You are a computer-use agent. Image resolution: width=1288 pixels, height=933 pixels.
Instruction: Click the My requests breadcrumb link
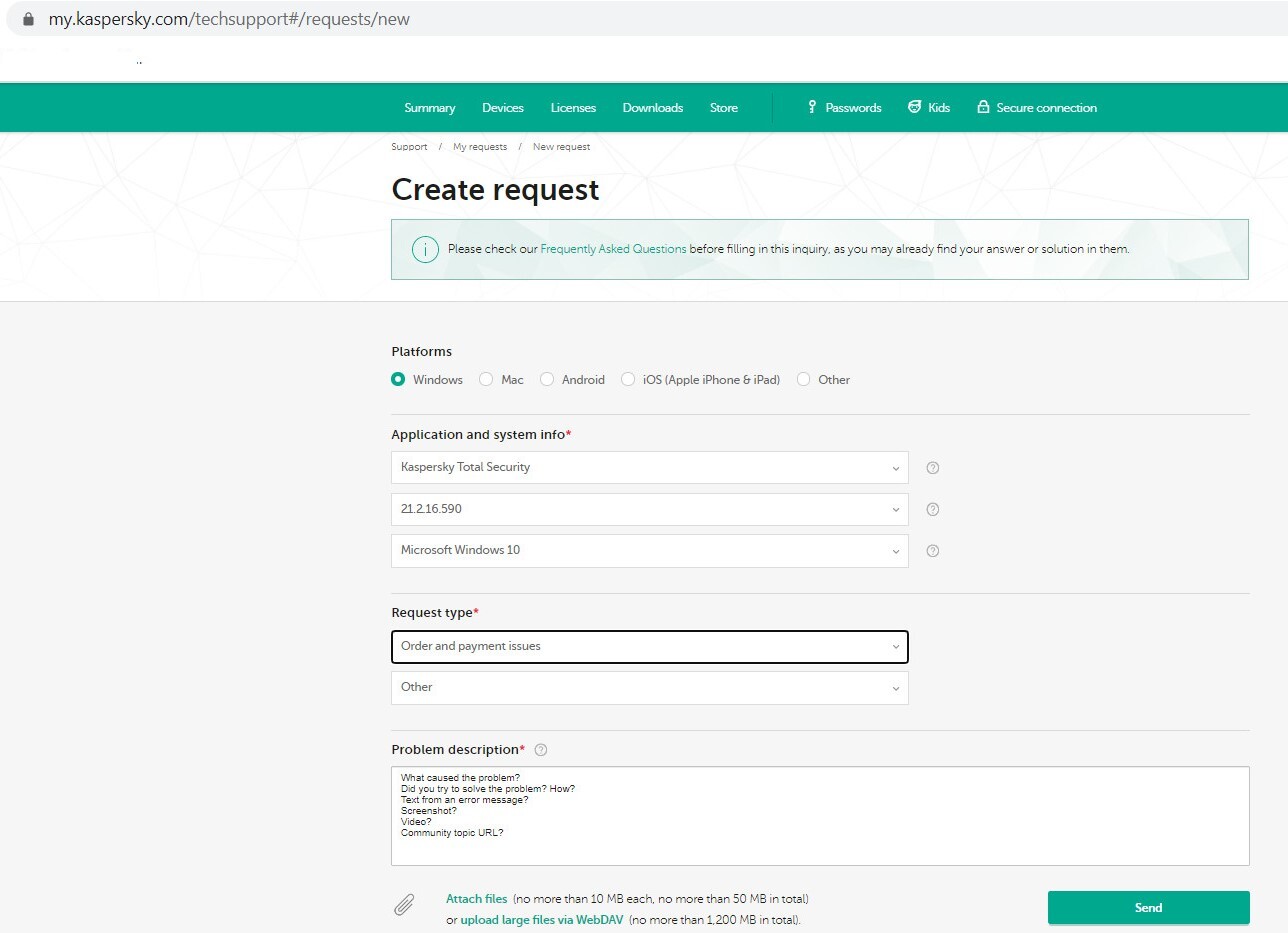[x=480, y=147]
